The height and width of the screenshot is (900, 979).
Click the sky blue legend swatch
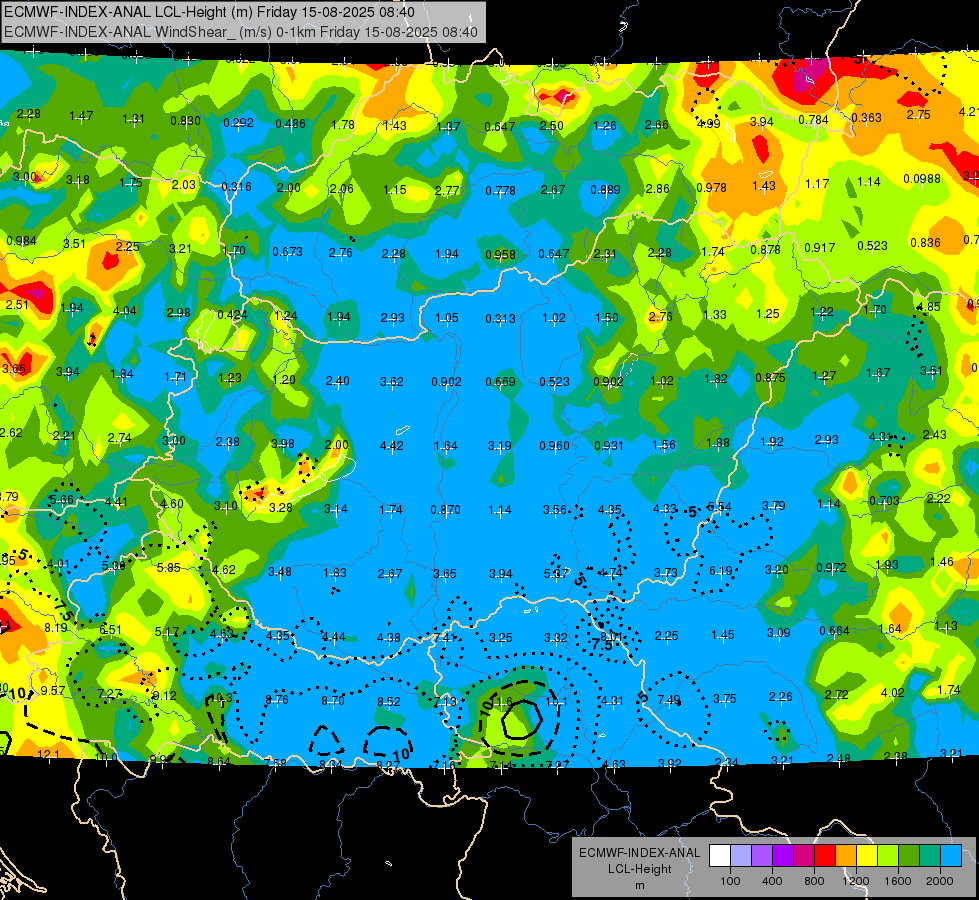tap(951, 856)
